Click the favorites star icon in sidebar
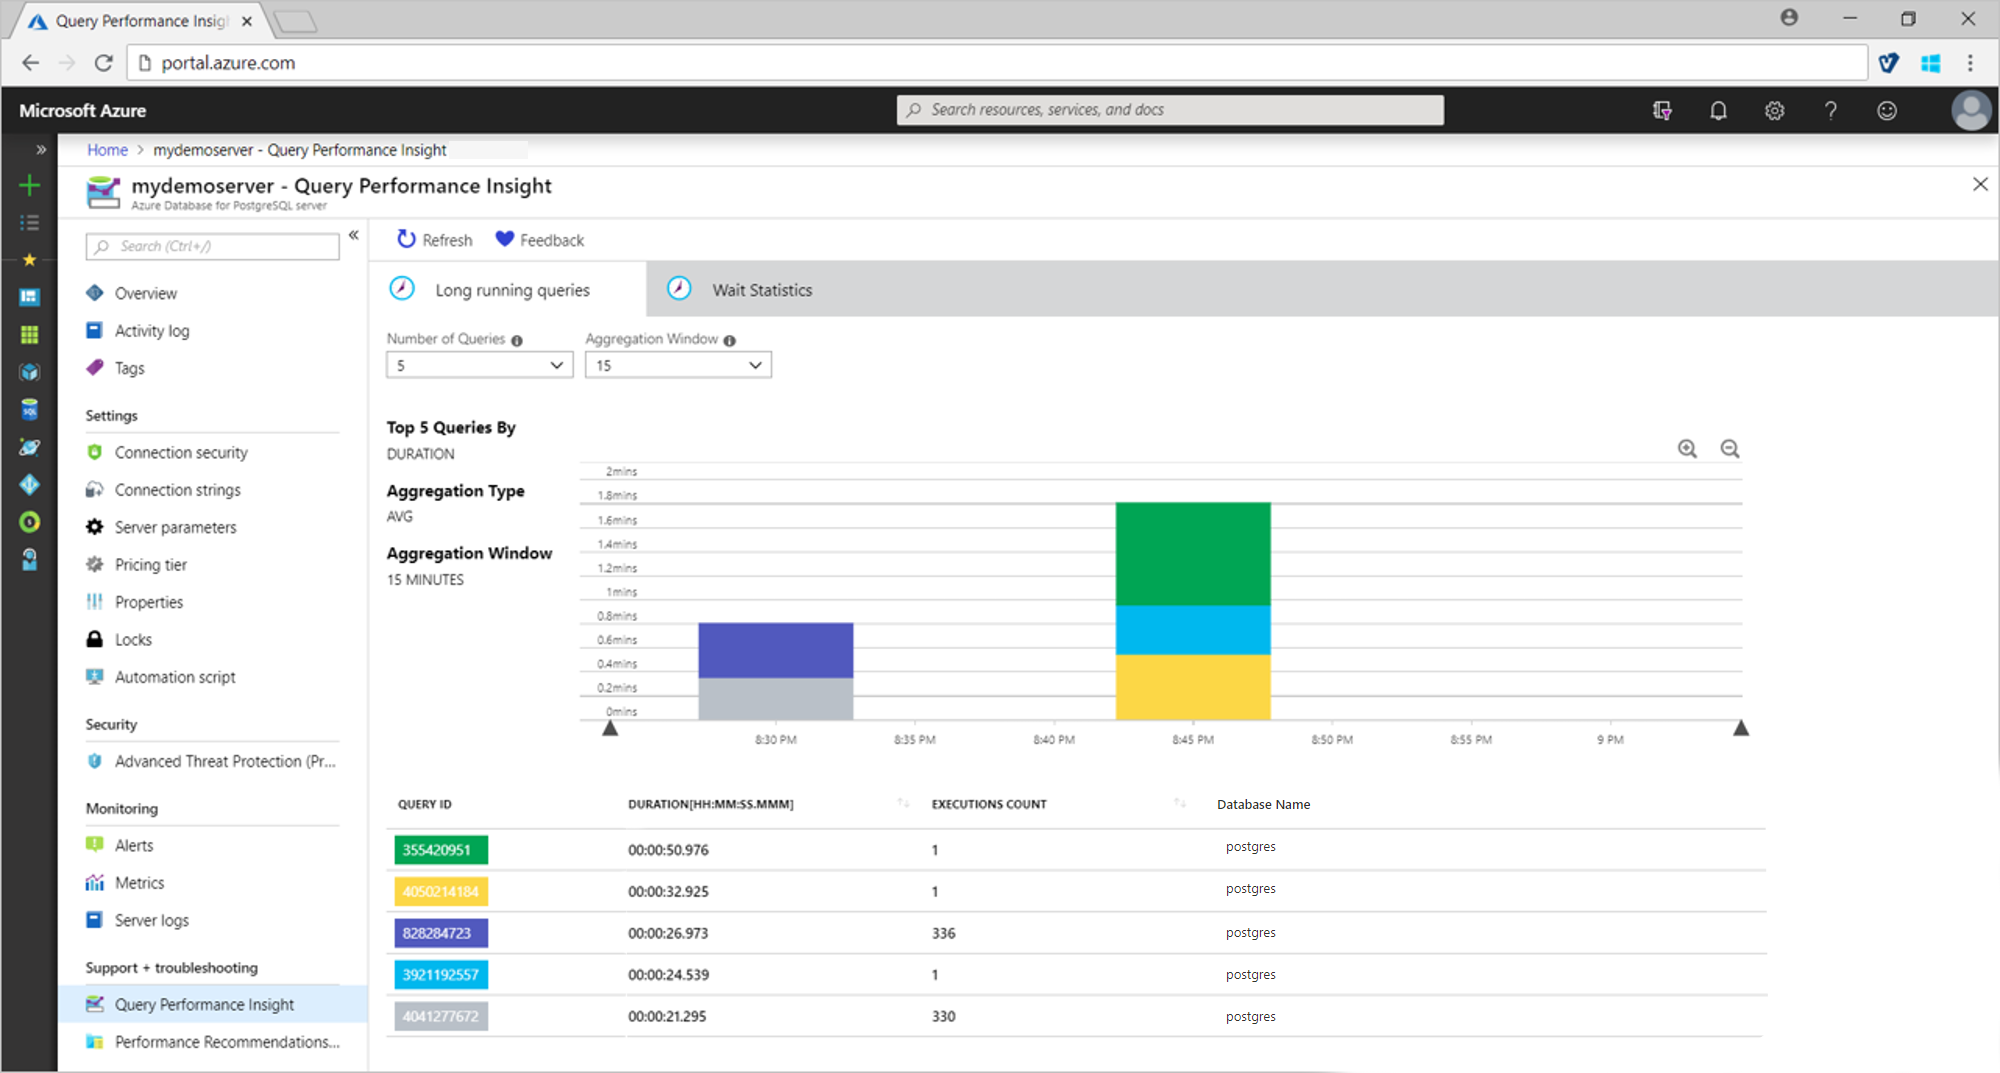 click(x=30, y=260)
